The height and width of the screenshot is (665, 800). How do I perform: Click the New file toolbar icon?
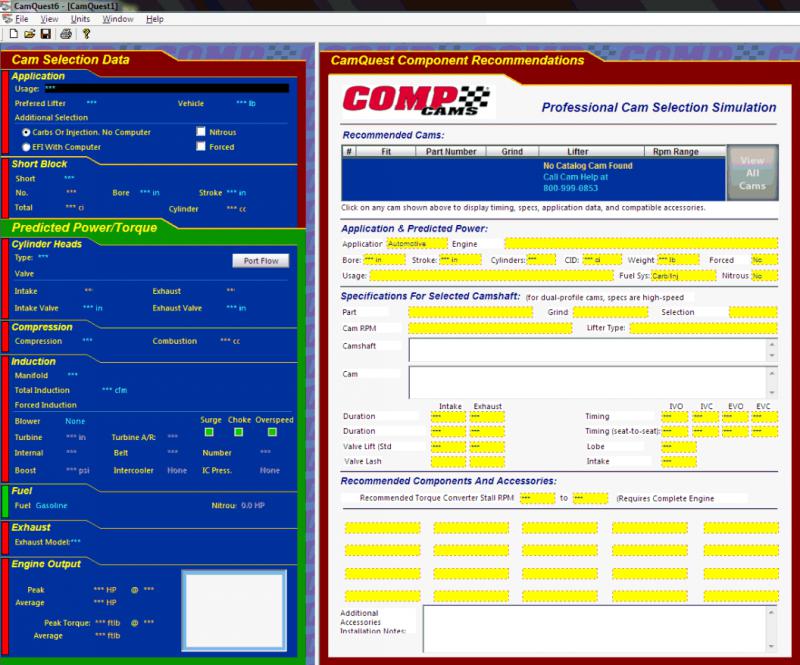click(x=13, y=34)
